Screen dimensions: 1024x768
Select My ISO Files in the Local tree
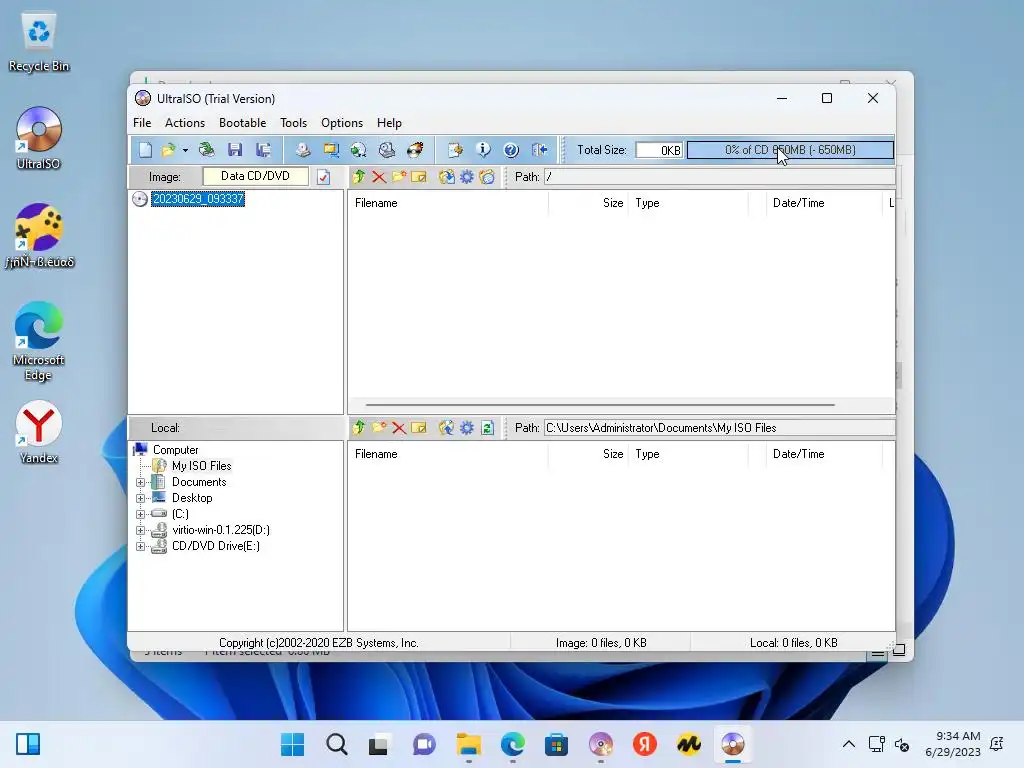click(x=201, y=466)
